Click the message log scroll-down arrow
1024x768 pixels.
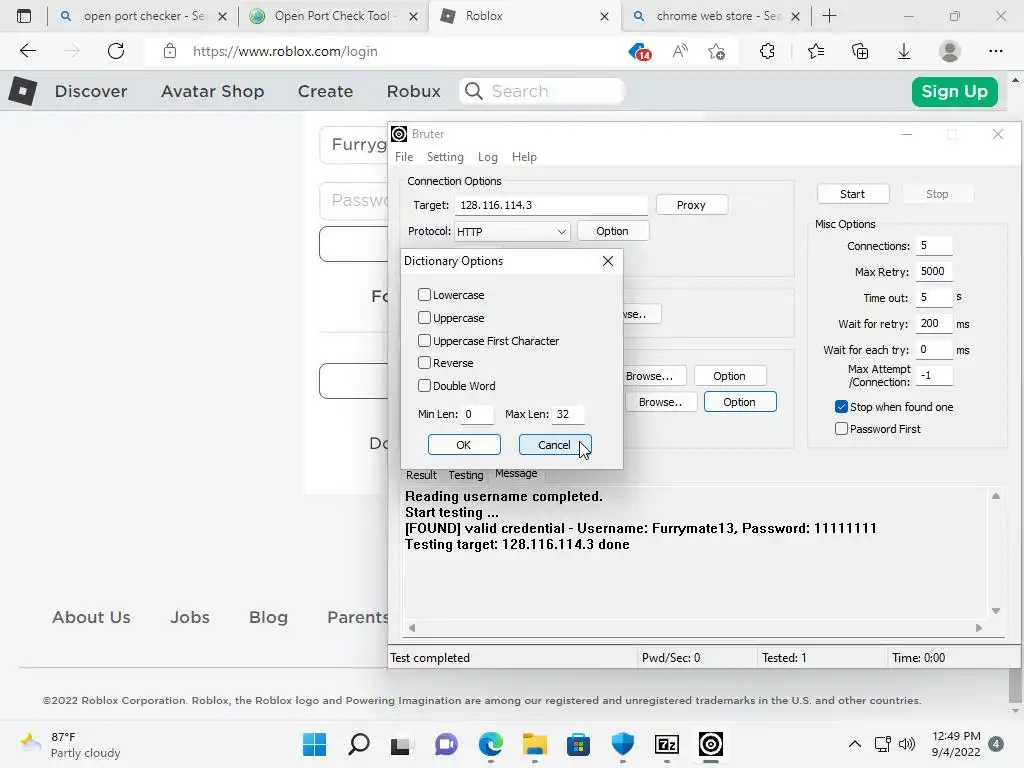coord(995,611)
